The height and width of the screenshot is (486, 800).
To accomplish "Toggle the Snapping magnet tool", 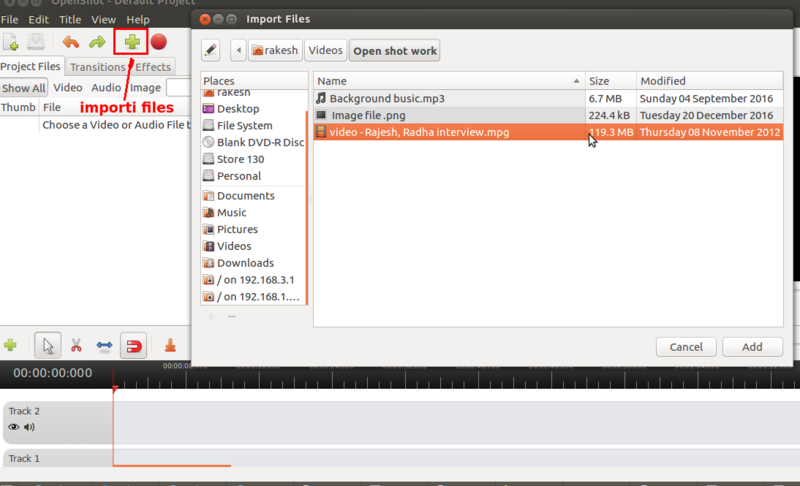I will [134, 346].
